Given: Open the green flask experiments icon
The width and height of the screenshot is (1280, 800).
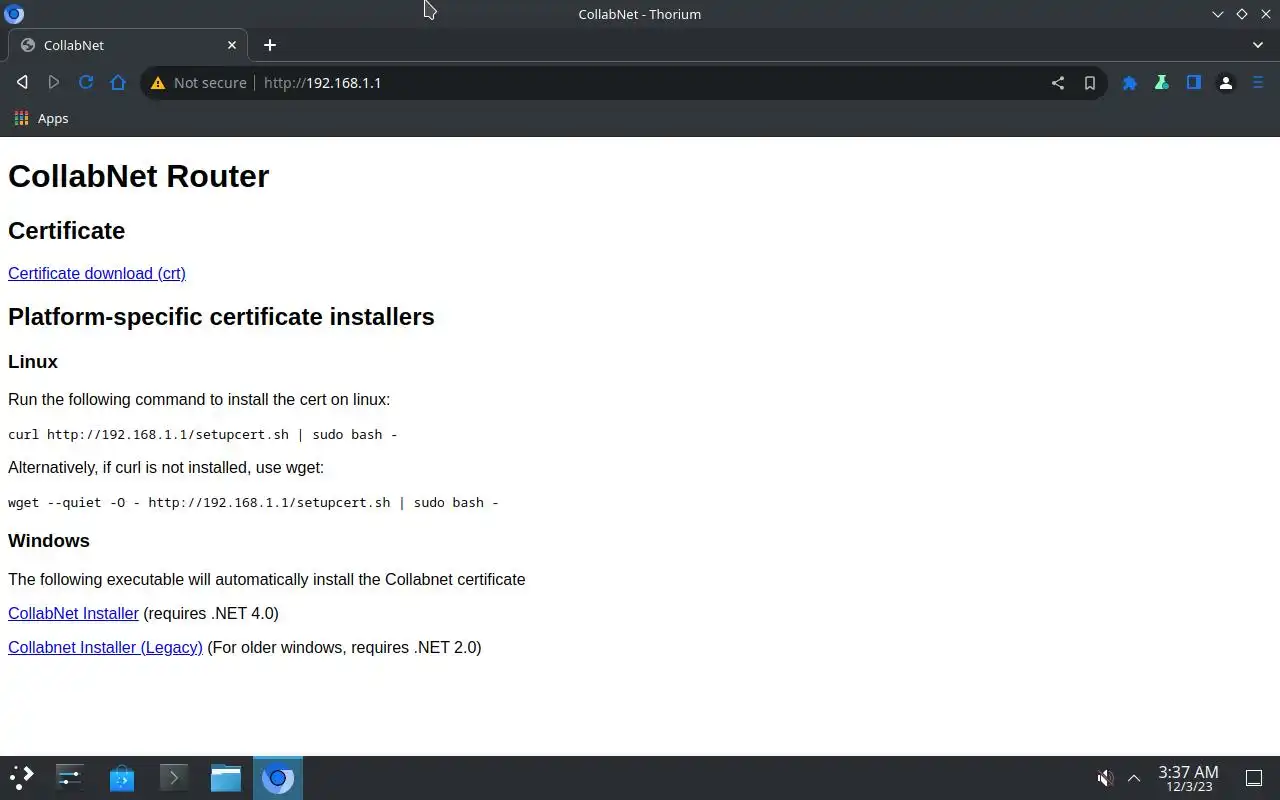Looking at the screenshot, I should [x=1162, y=83].
